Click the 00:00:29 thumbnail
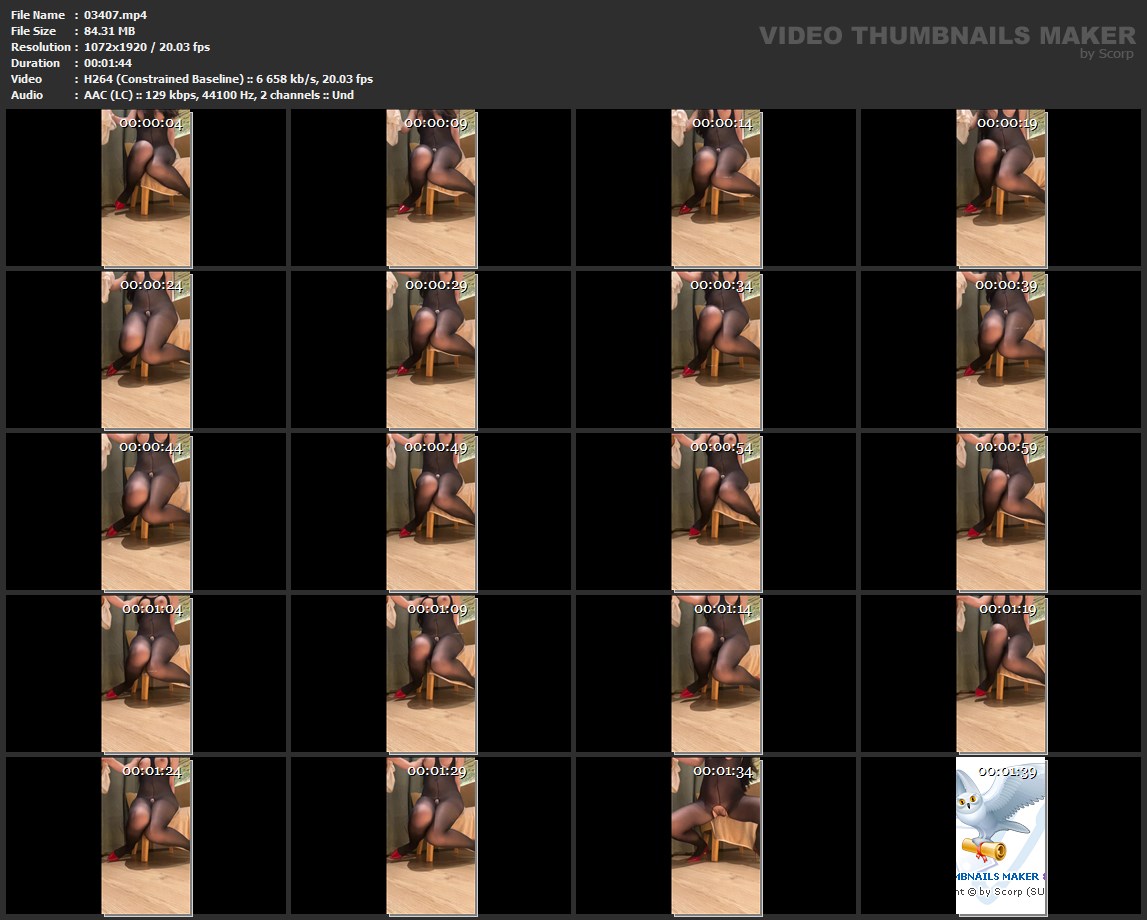 pos(431,350)
